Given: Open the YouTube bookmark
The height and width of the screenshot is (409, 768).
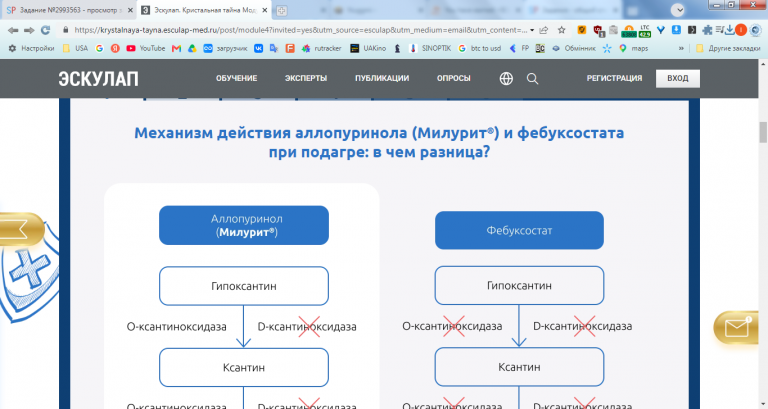Looking at the screenshot, I should pyautogui.click(x=146, y=48).
